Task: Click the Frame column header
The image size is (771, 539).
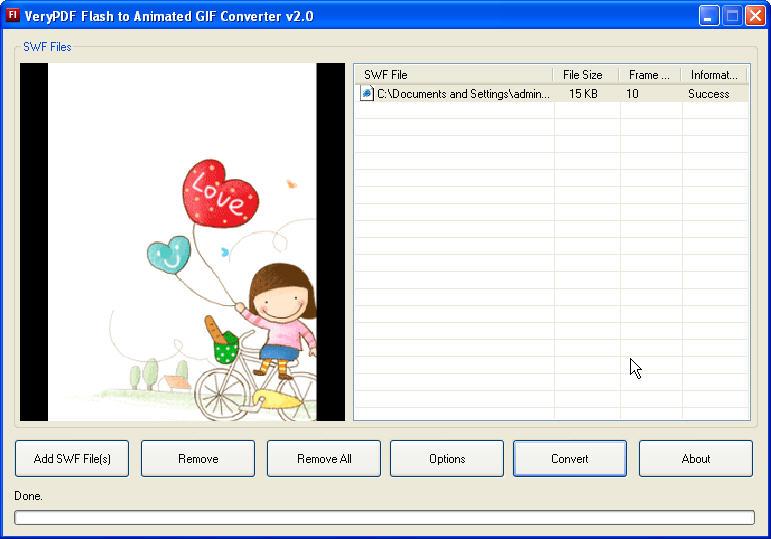Action: pyautogui.click(x=650, y=75)
